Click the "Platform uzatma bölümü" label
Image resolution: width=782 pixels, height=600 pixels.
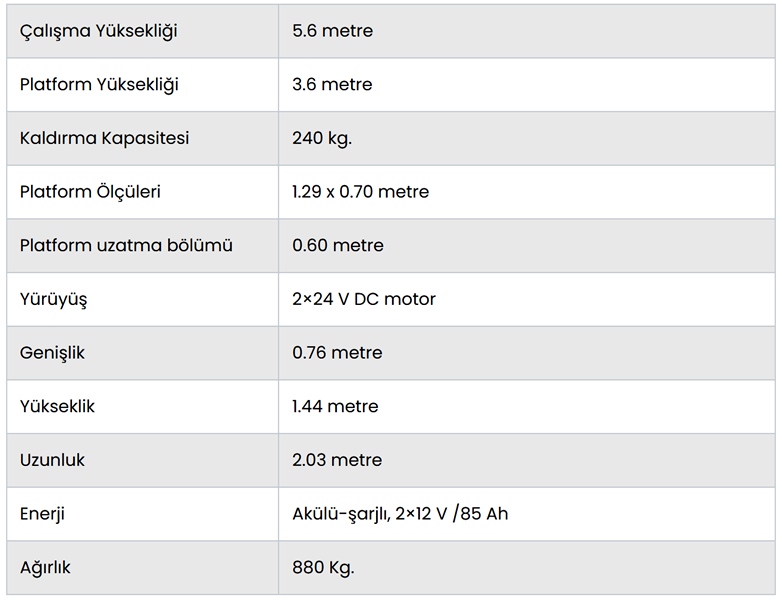click(x=126, y=245)
